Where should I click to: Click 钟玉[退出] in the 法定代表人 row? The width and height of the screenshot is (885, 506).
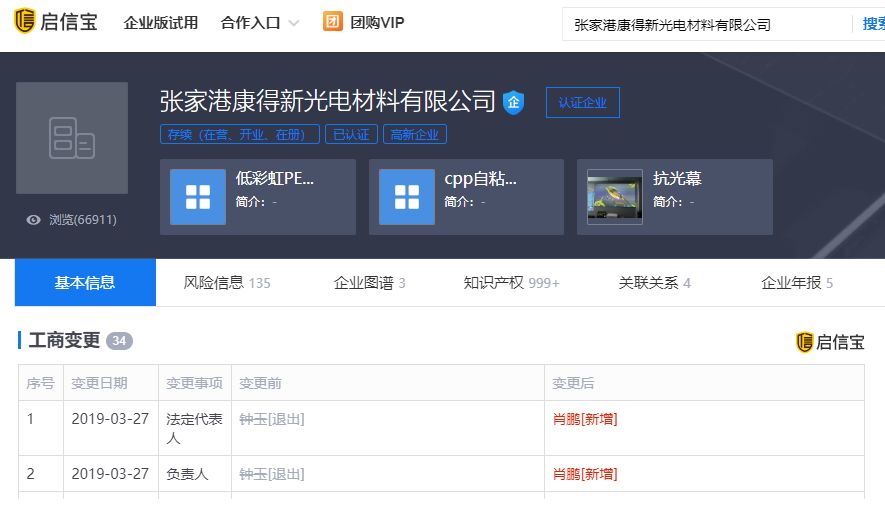click(272, 419)
